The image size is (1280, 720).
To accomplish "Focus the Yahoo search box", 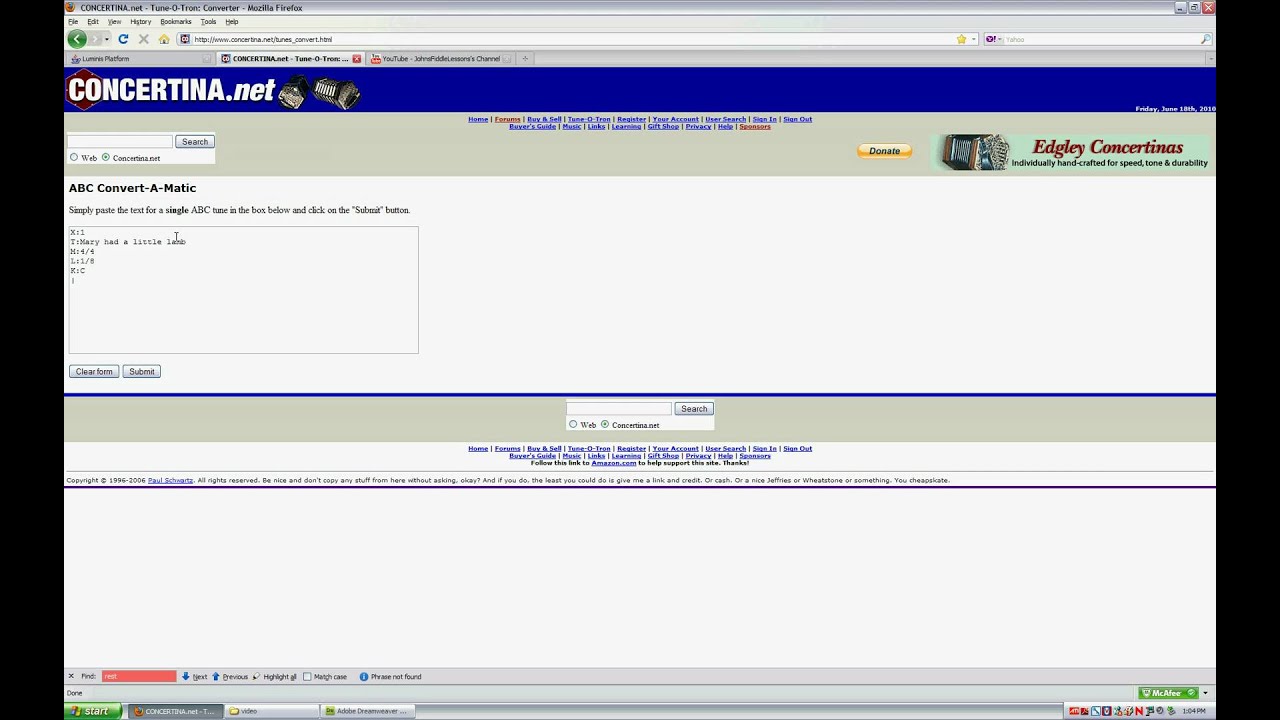I will pyautogui.click(x=1100, y=39).
